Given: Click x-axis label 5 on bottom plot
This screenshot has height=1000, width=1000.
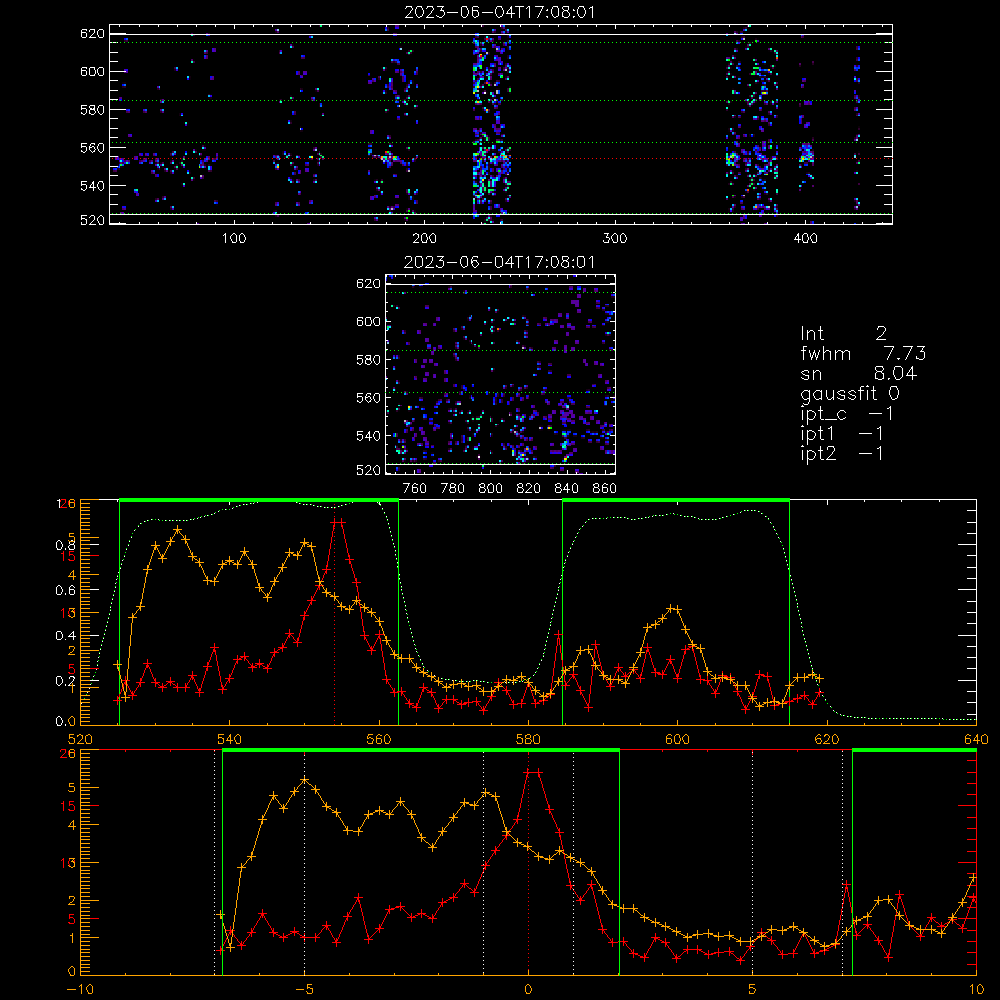Looking at the screenshot, I should (753, 990).
